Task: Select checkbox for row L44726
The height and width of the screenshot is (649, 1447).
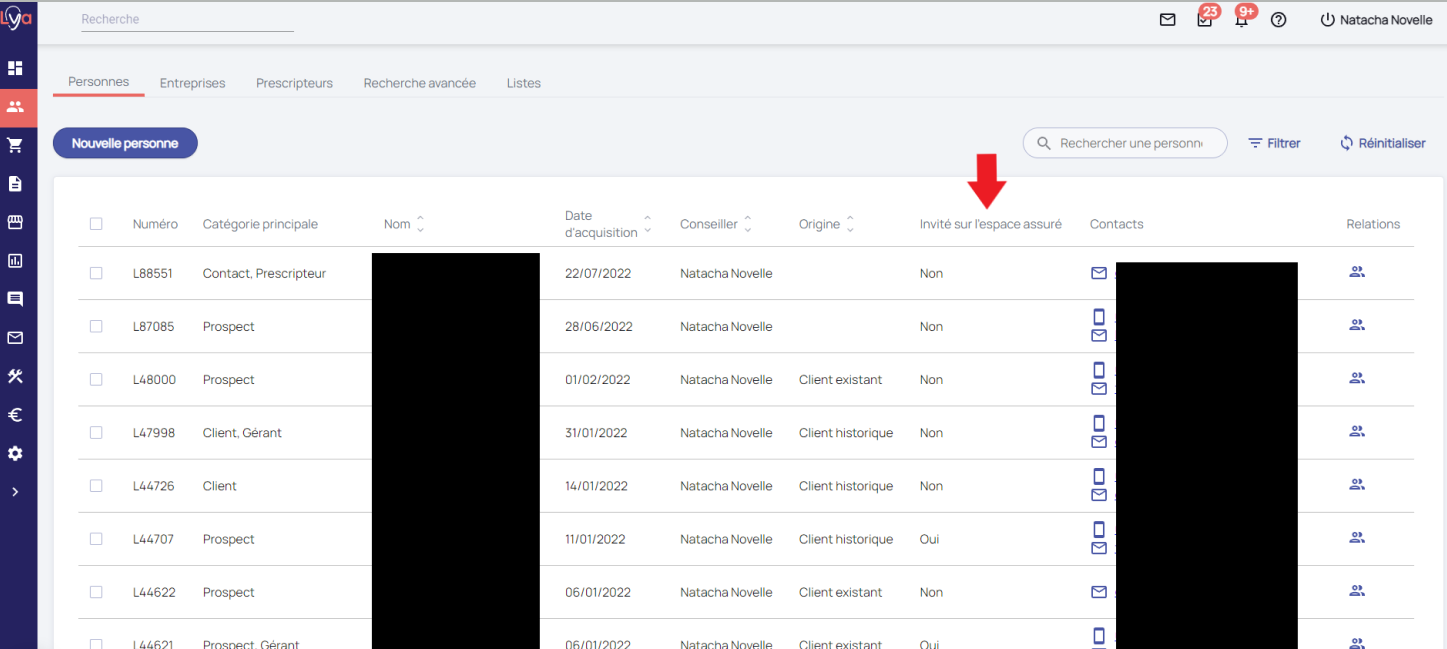Action: [x=96, y=486]
